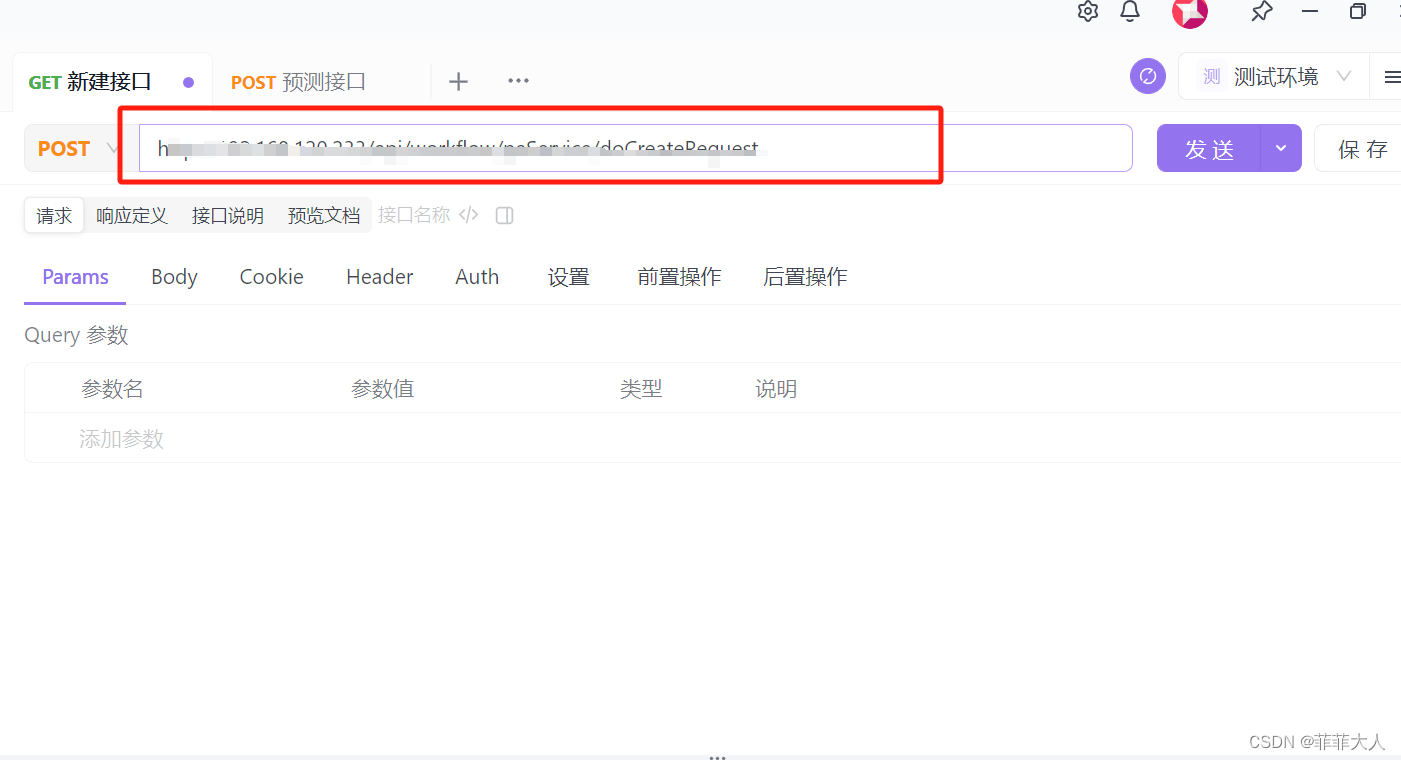Click the user avatar icon

click(x=1189, y=14)
